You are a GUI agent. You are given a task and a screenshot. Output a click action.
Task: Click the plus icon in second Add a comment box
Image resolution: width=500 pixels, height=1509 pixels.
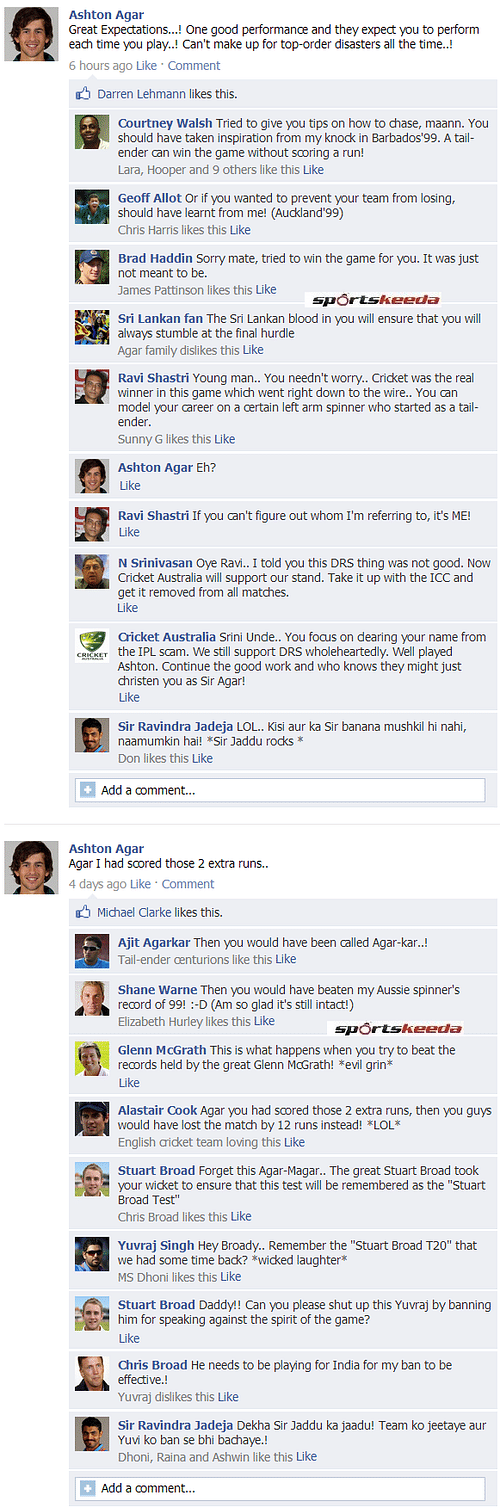(x=88, y=1487)
